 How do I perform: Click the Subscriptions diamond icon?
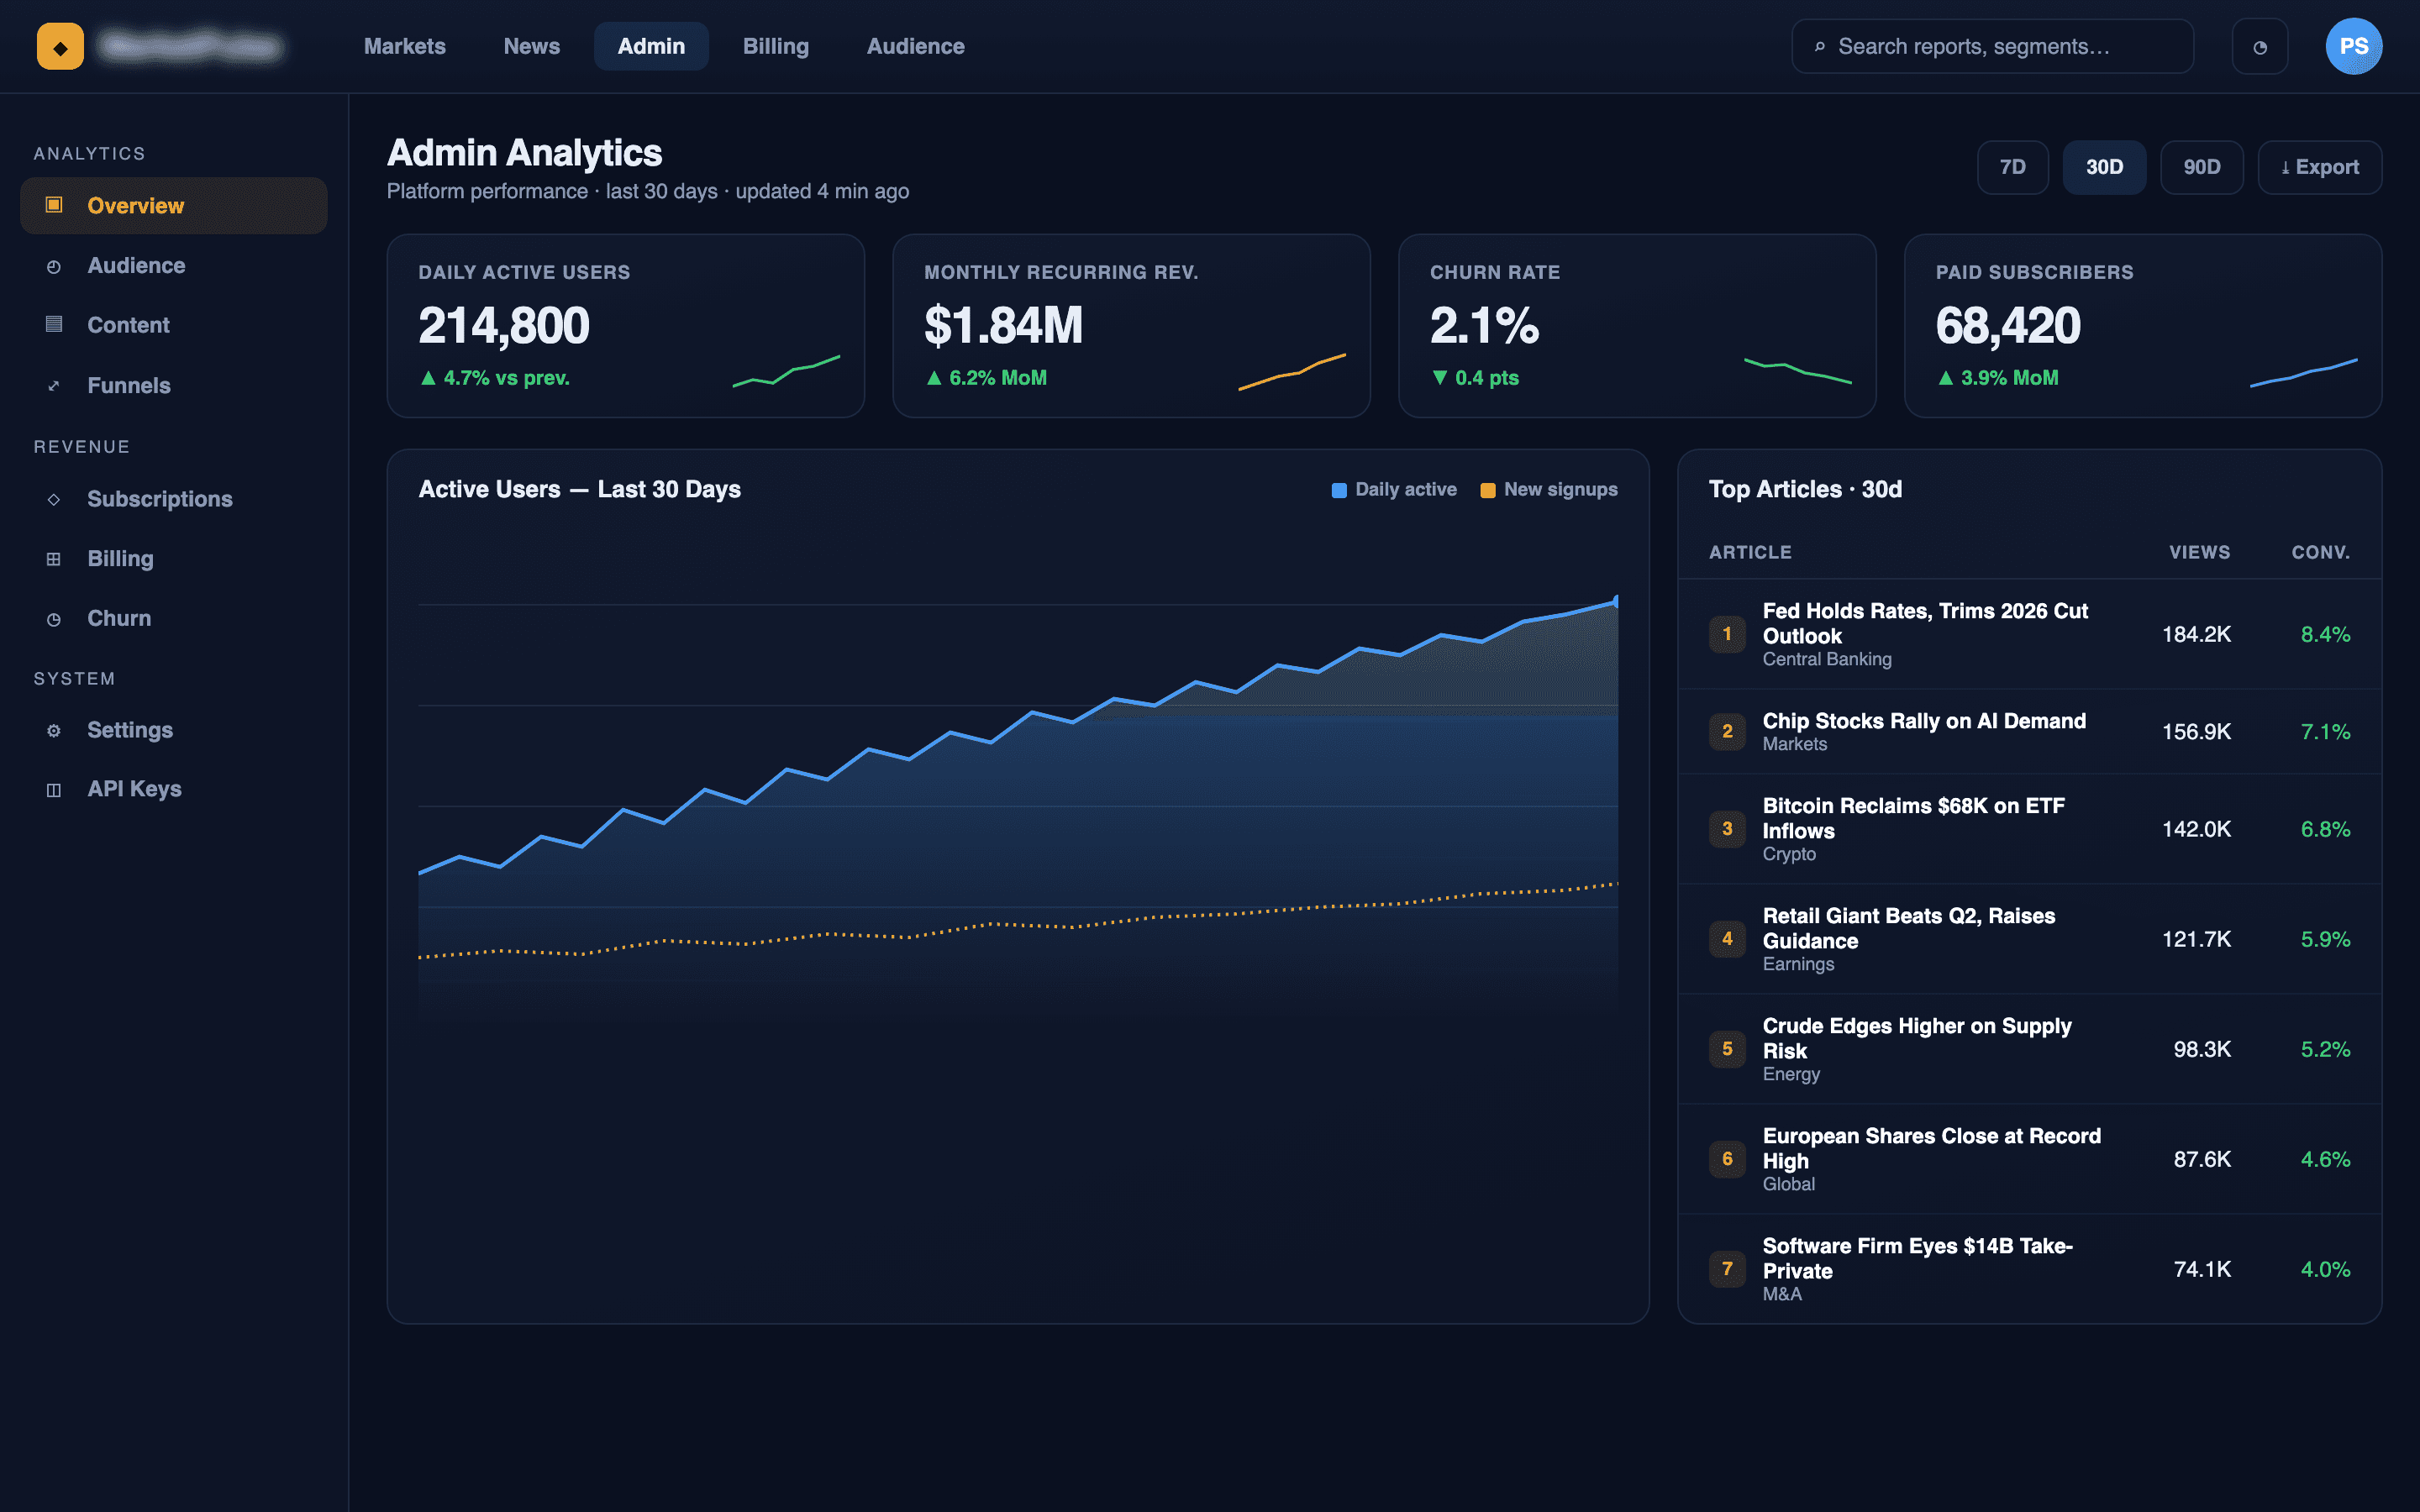54,499
